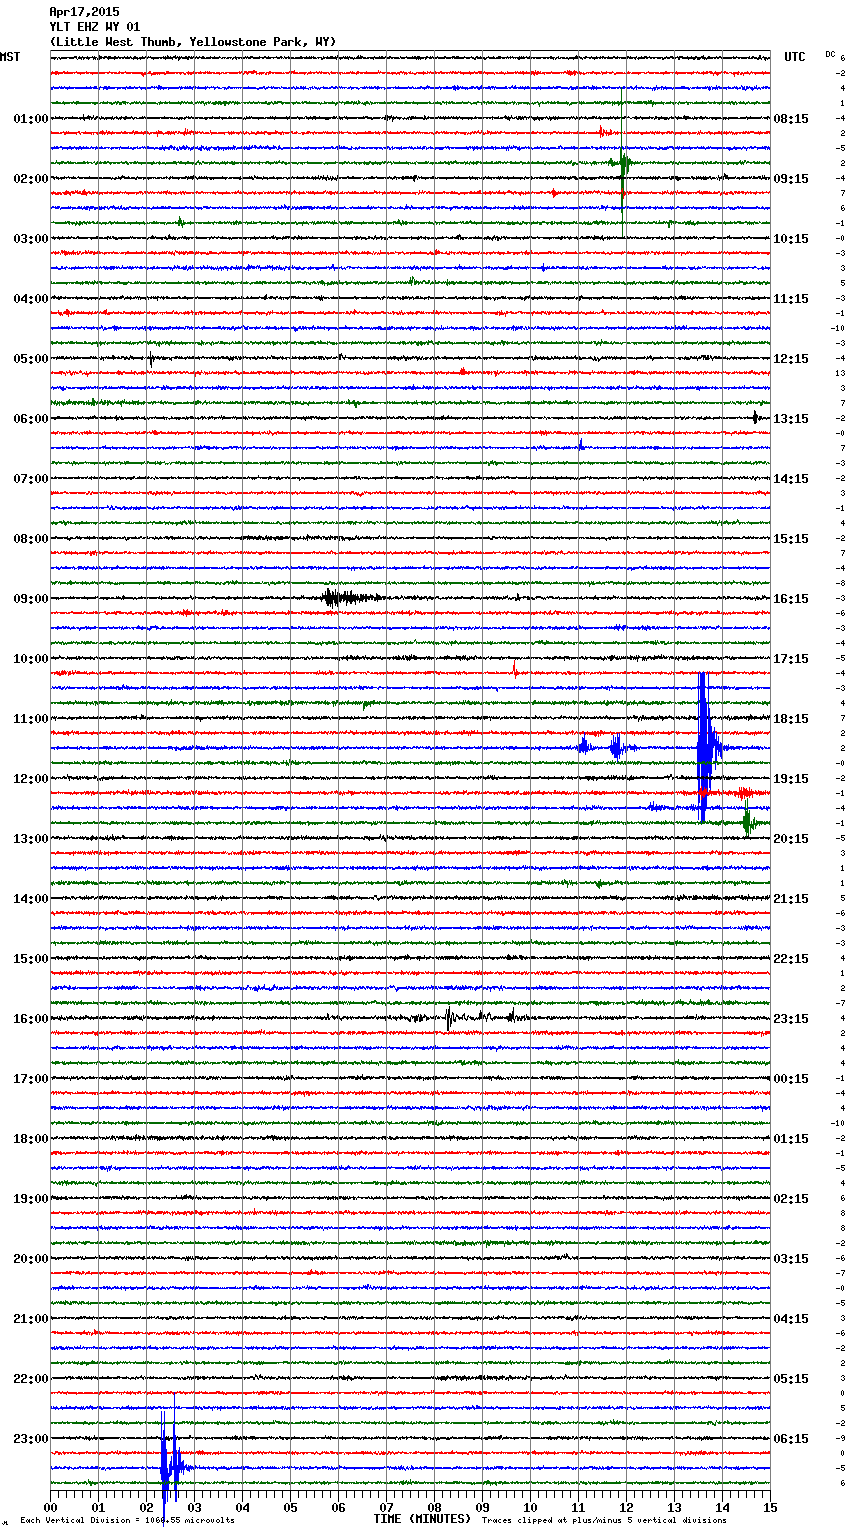Click the 09:15 UTC time label
Image resolution: width=850 pixels, height=1534 pixels.
coord(791,179)
